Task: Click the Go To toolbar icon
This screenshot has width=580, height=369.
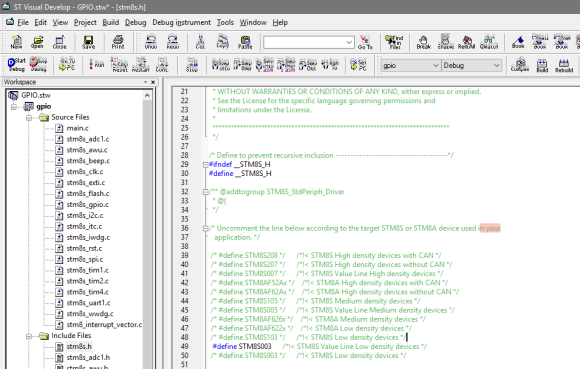Action: tap(365, 42)
